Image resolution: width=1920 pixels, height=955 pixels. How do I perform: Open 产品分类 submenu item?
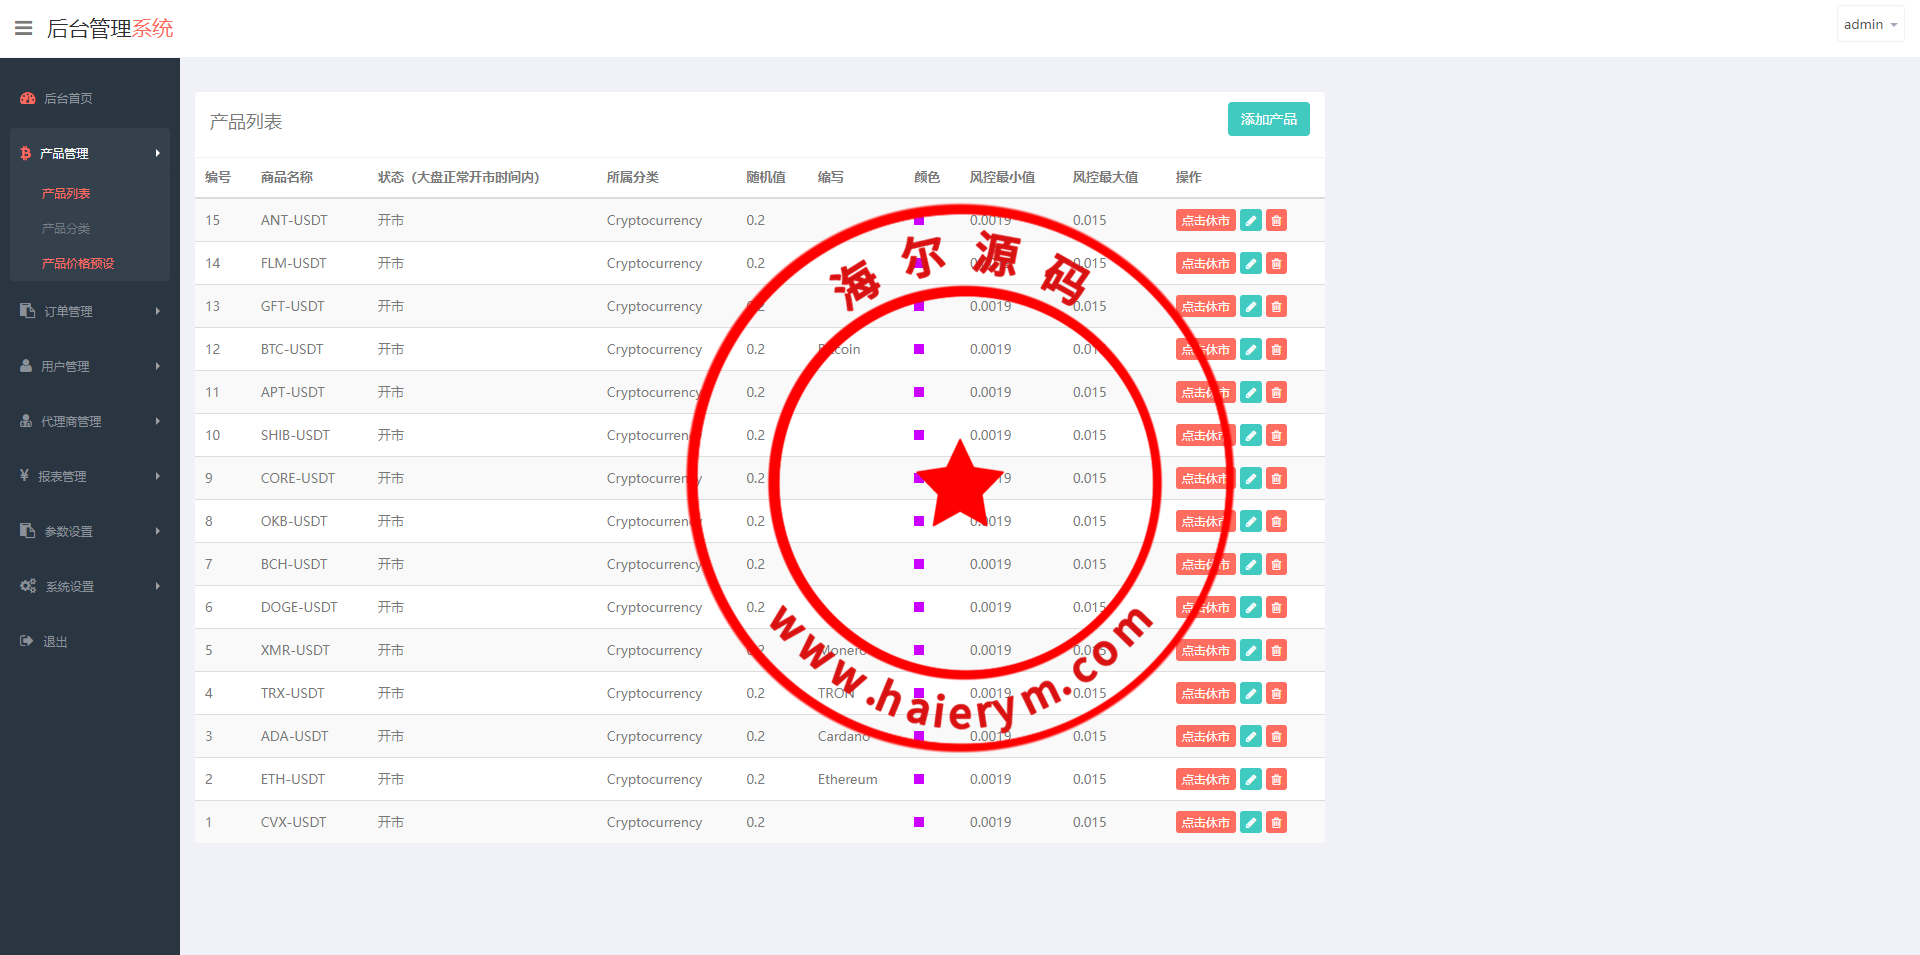[x=66, y=228]
